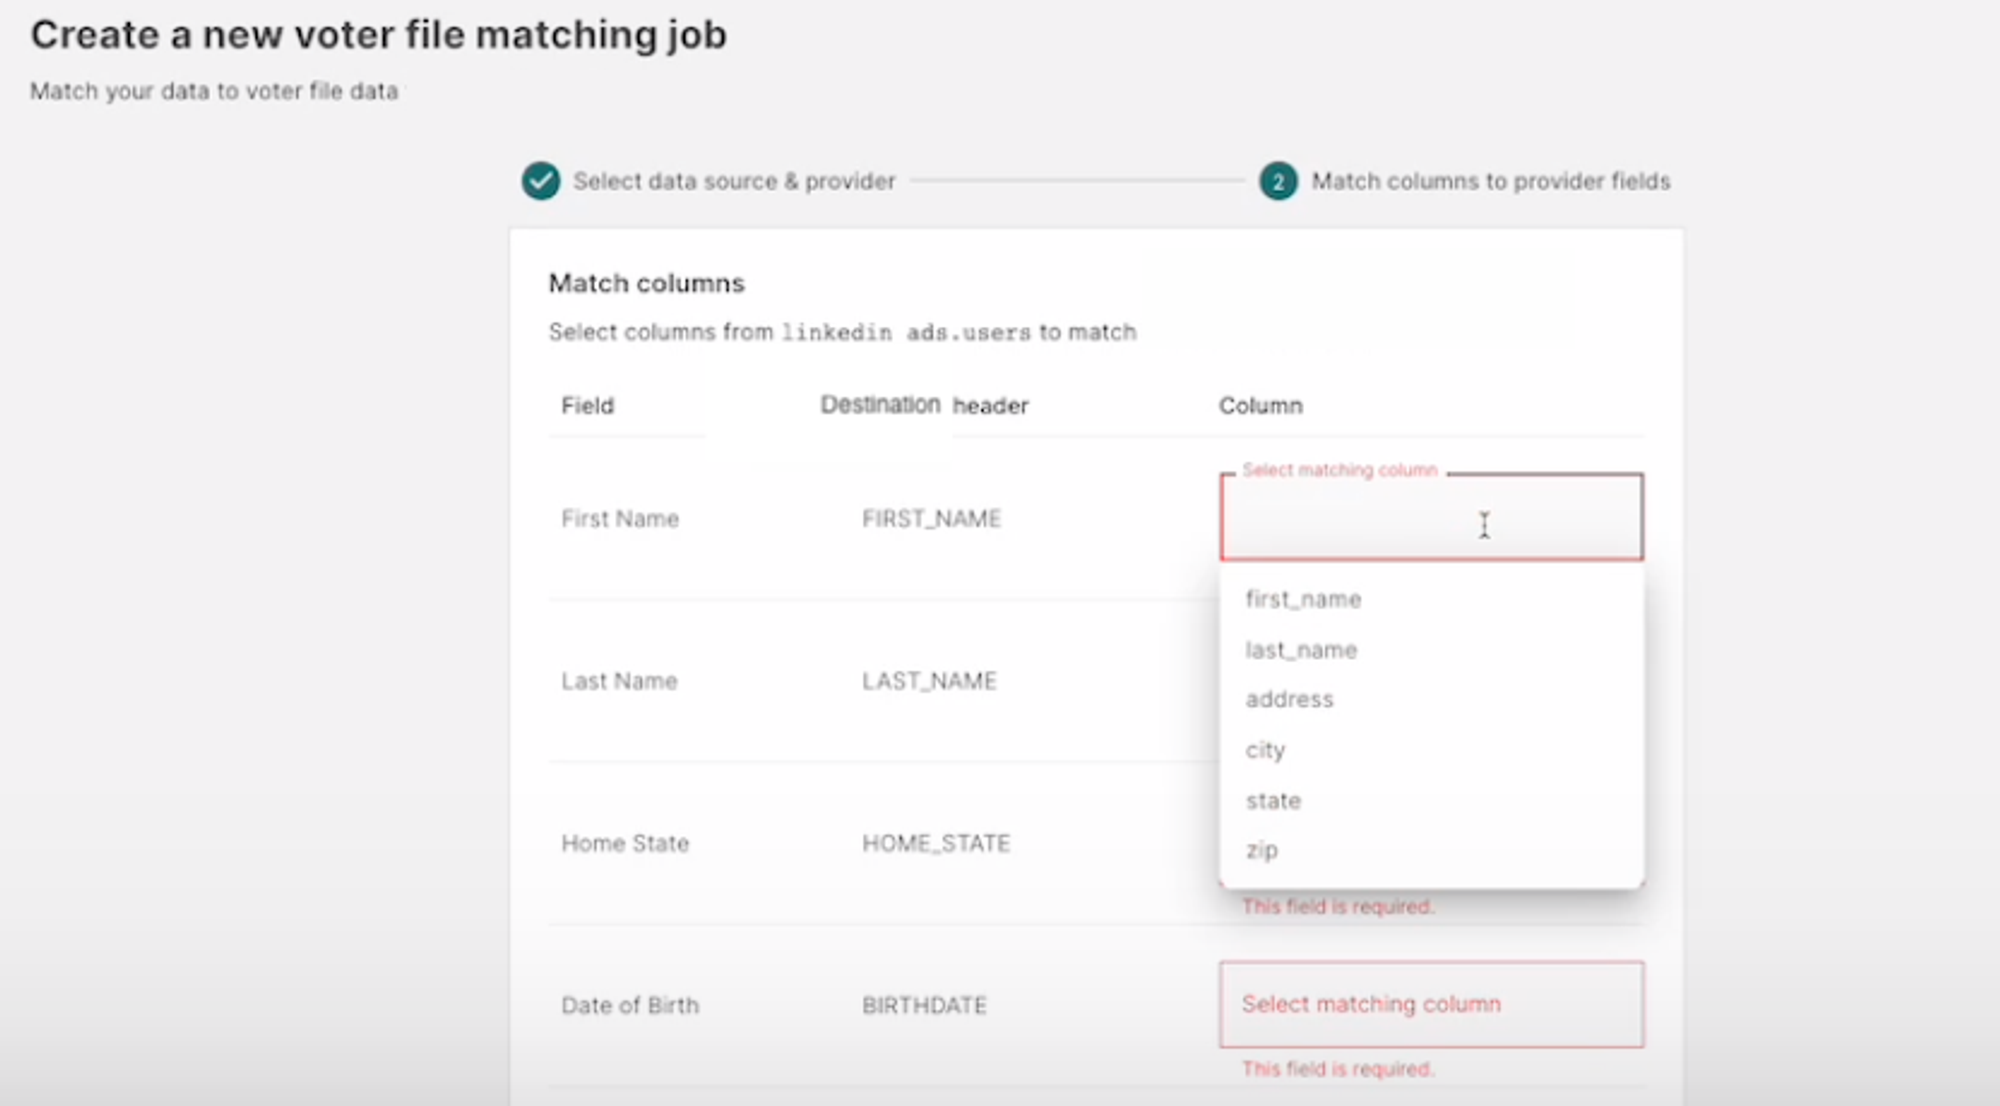Click the BIRTHDATE destination header cell
Viewport: 2000px width, 1106px height.
924,1005
